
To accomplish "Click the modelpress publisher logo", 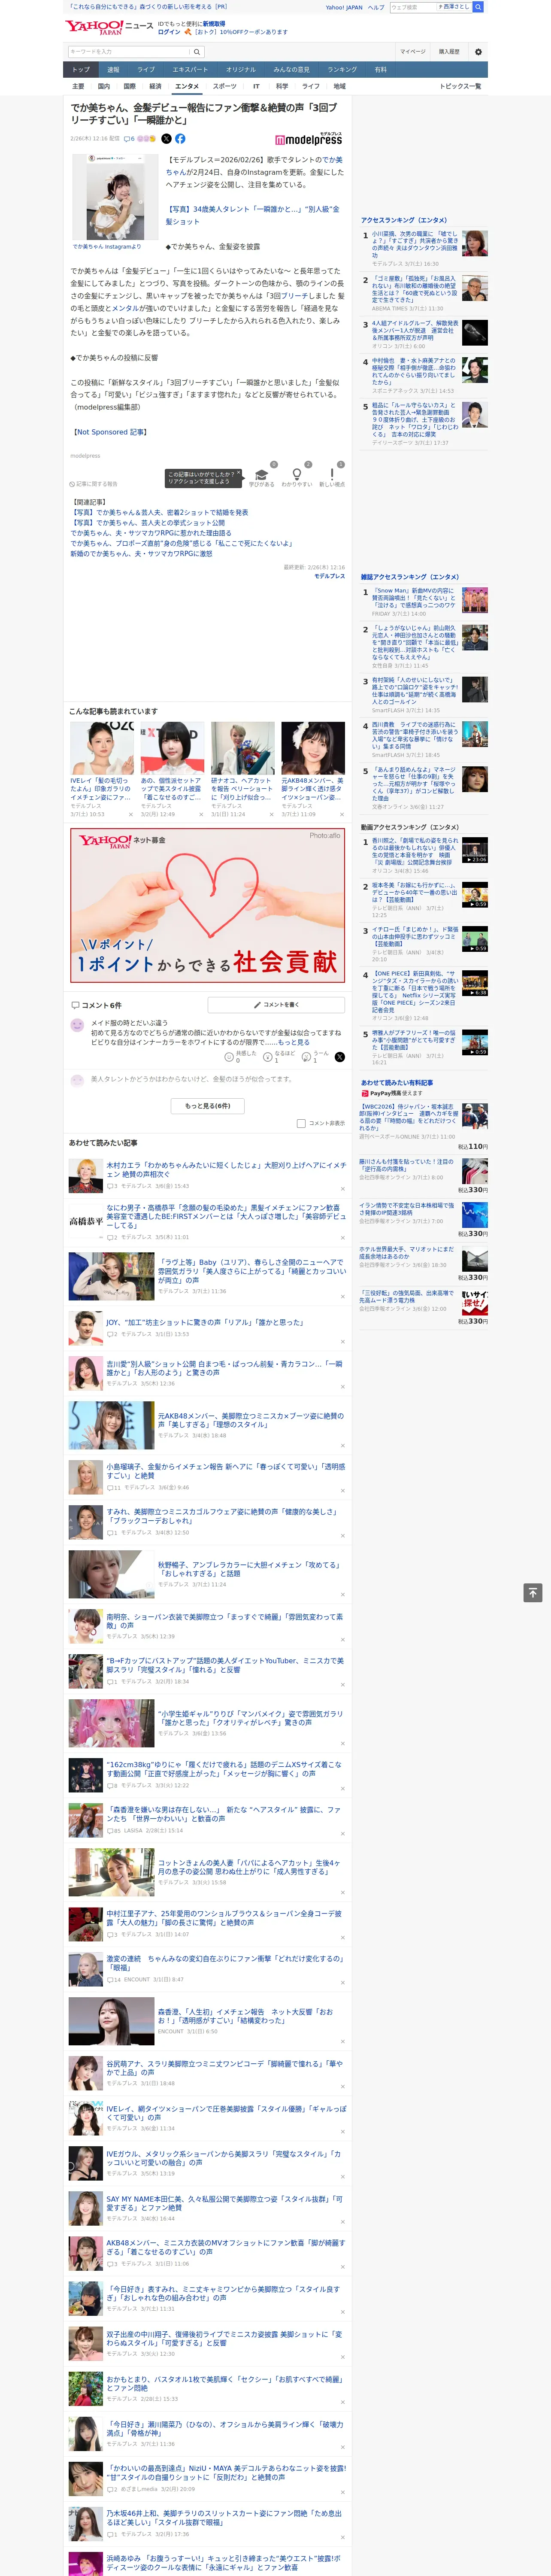I will 308,139.
